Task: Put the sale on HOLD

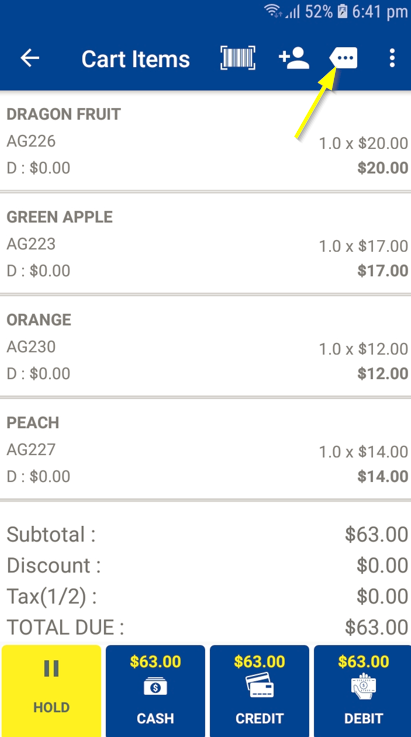Action: pos(51,691)
